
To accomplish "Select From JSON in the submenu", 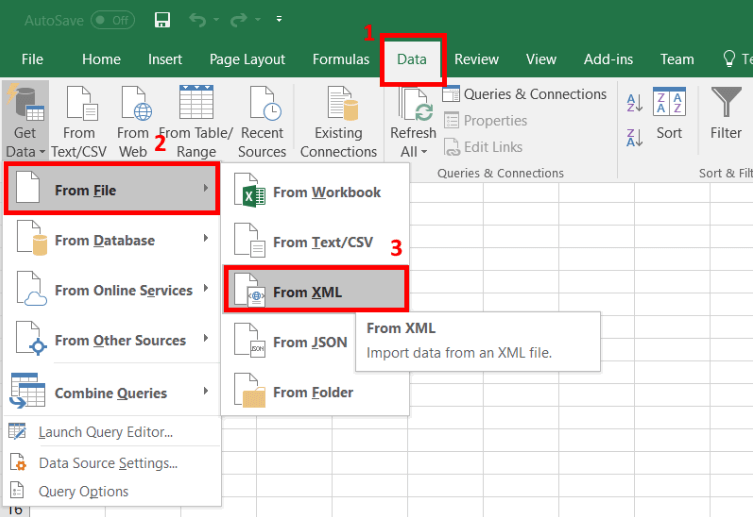I will coord(310,342).
